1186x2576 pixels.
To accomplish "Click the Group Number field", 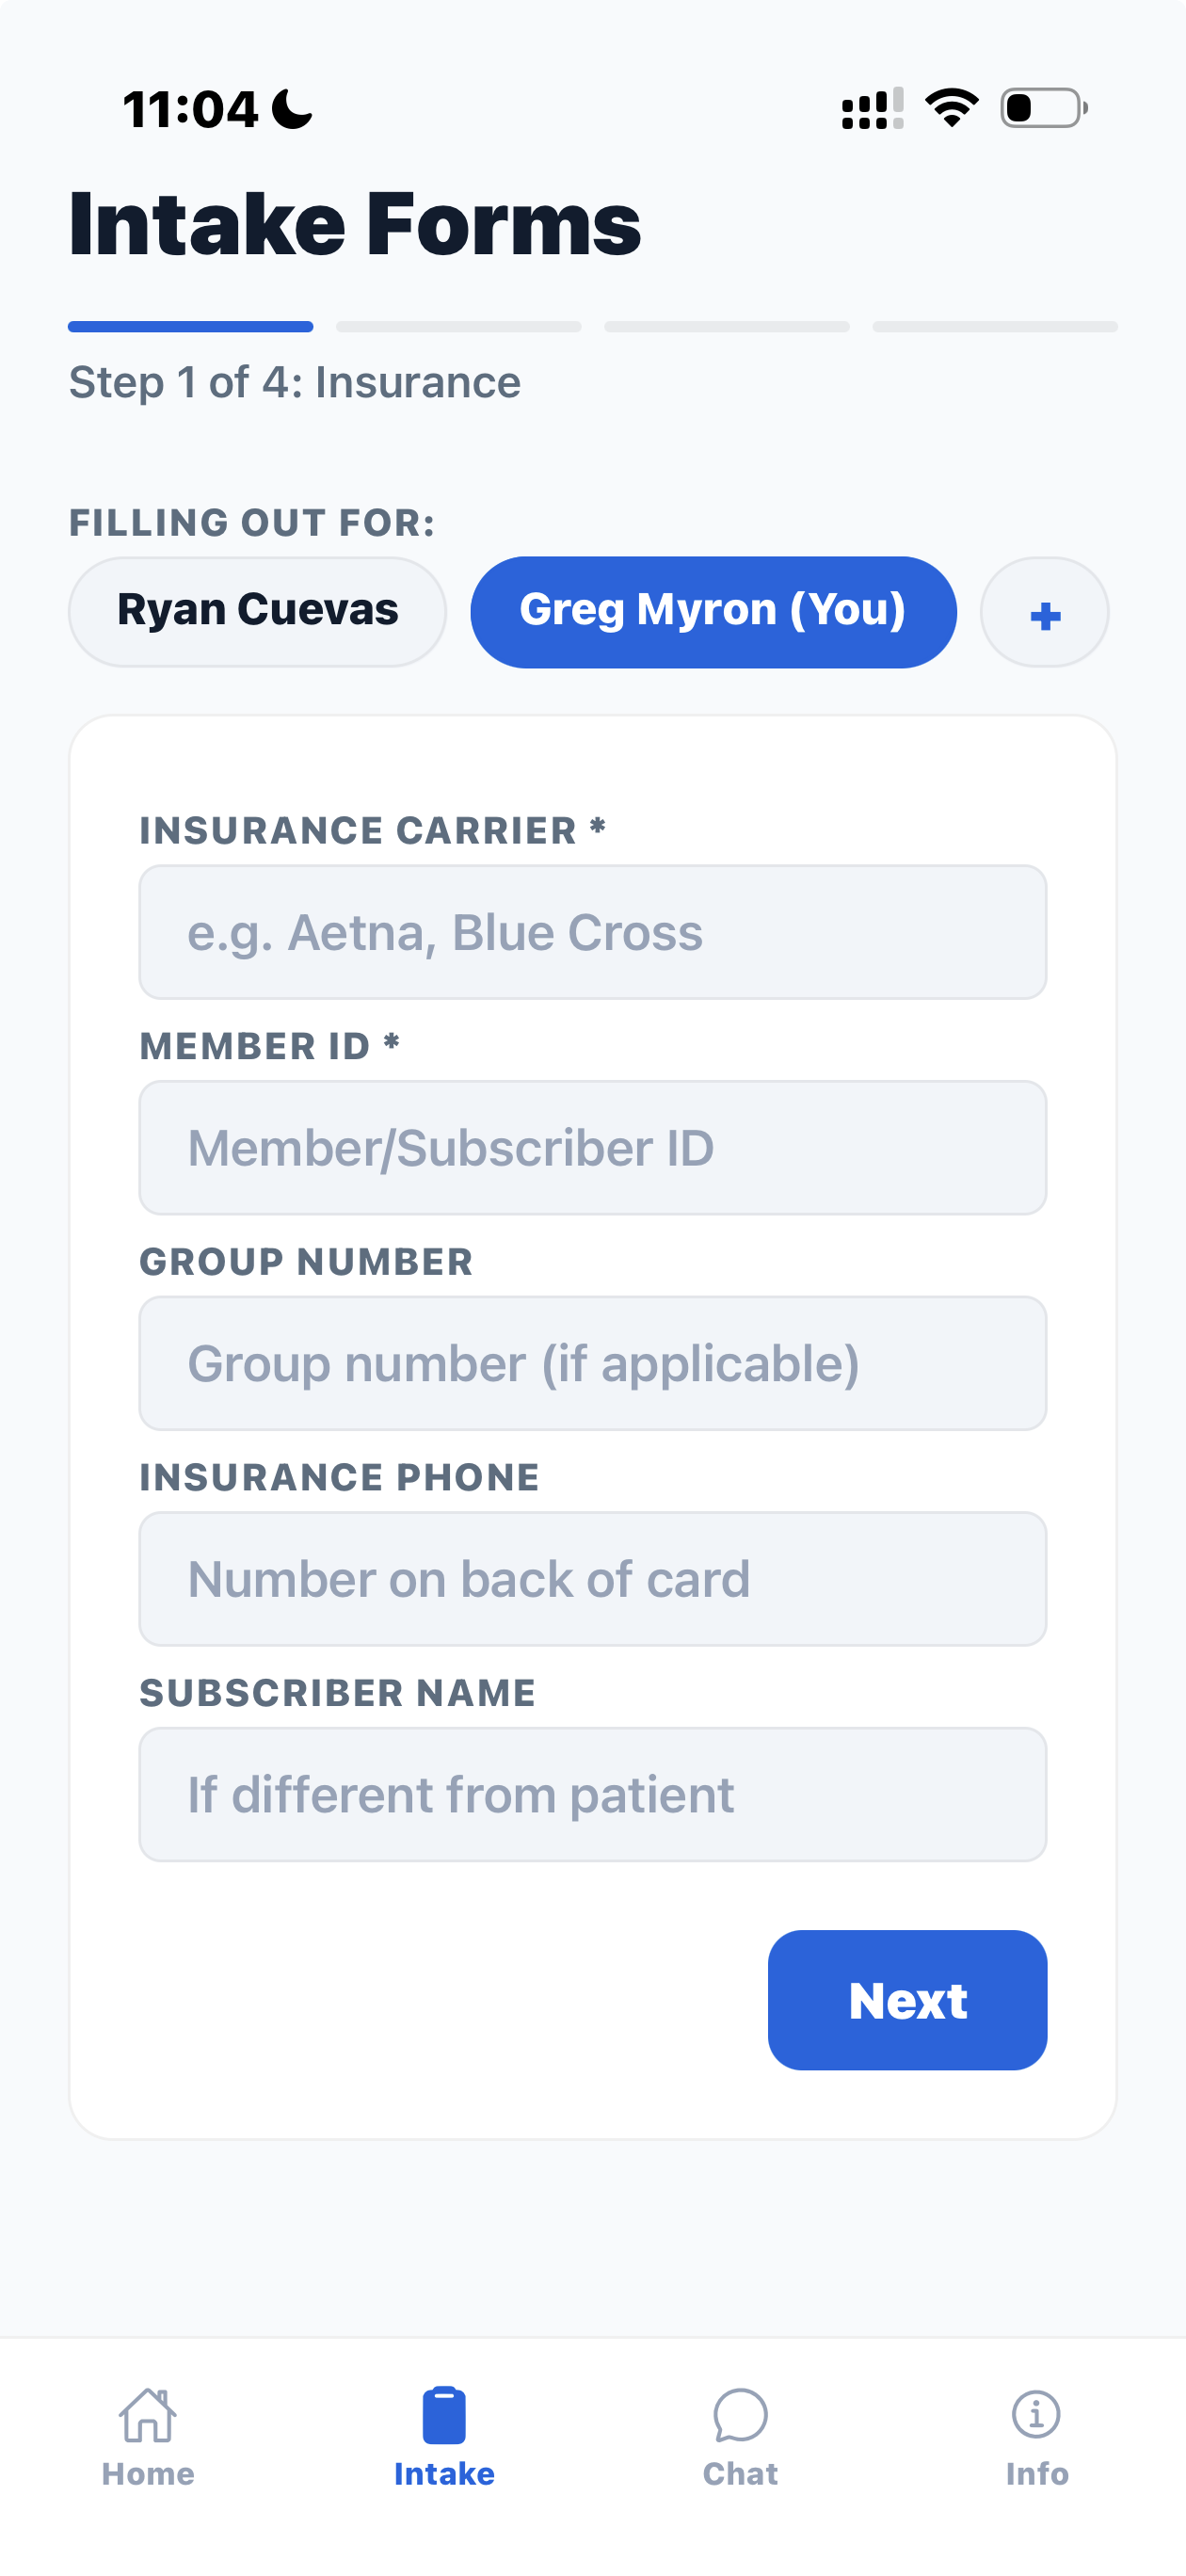I will (592, 1363).
